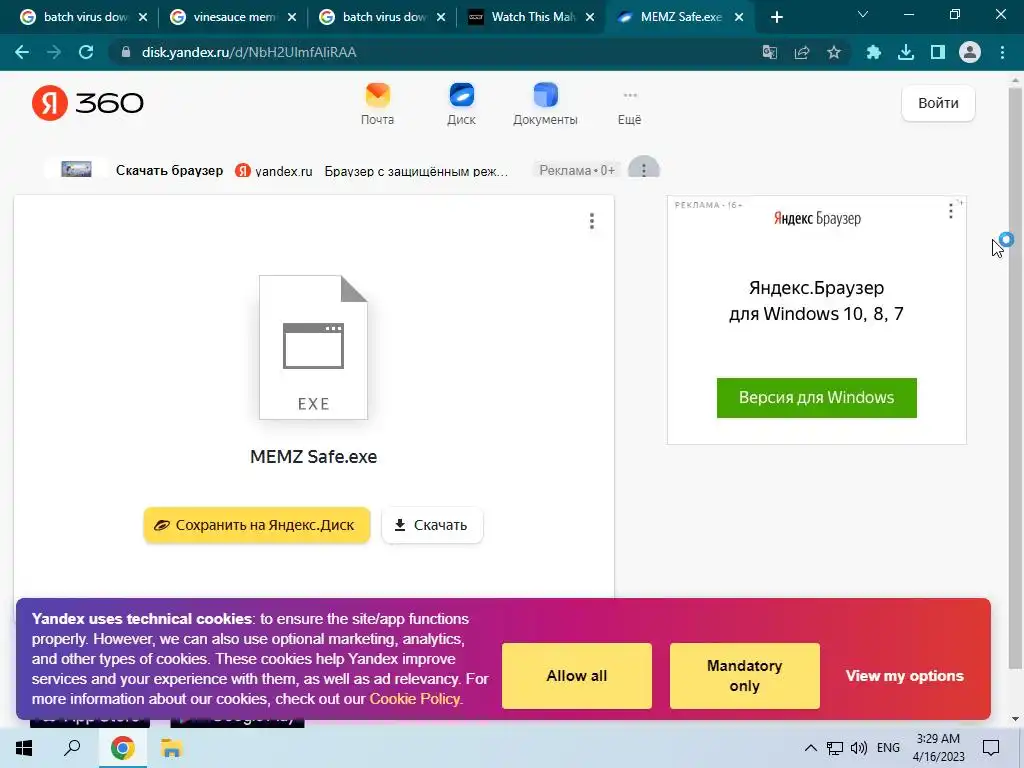Download file with Скачать button
Viewport: 1024px width, 768px height.
tap(432, 525)
